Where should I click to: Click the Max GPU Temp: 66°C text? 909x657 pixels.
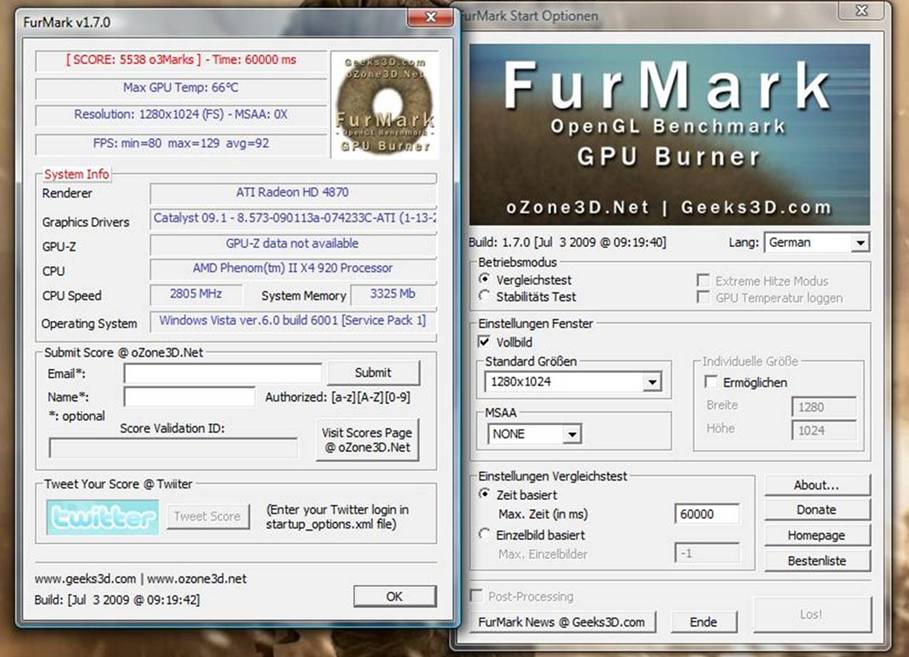(x=181, y=88)
